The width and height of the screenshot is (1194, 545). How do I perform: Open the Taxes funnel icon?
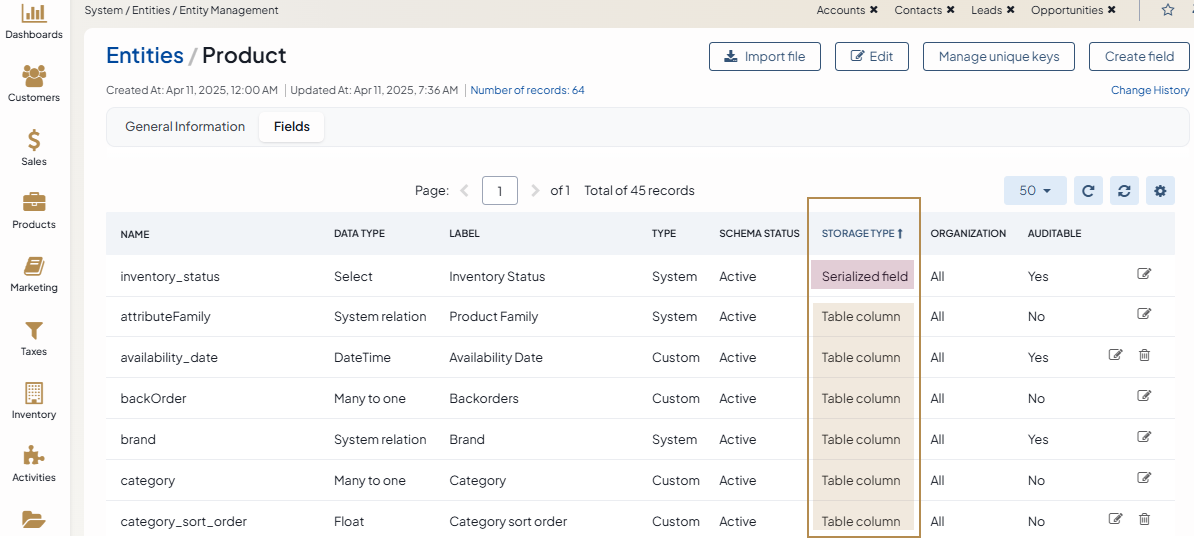click(34, 337)
